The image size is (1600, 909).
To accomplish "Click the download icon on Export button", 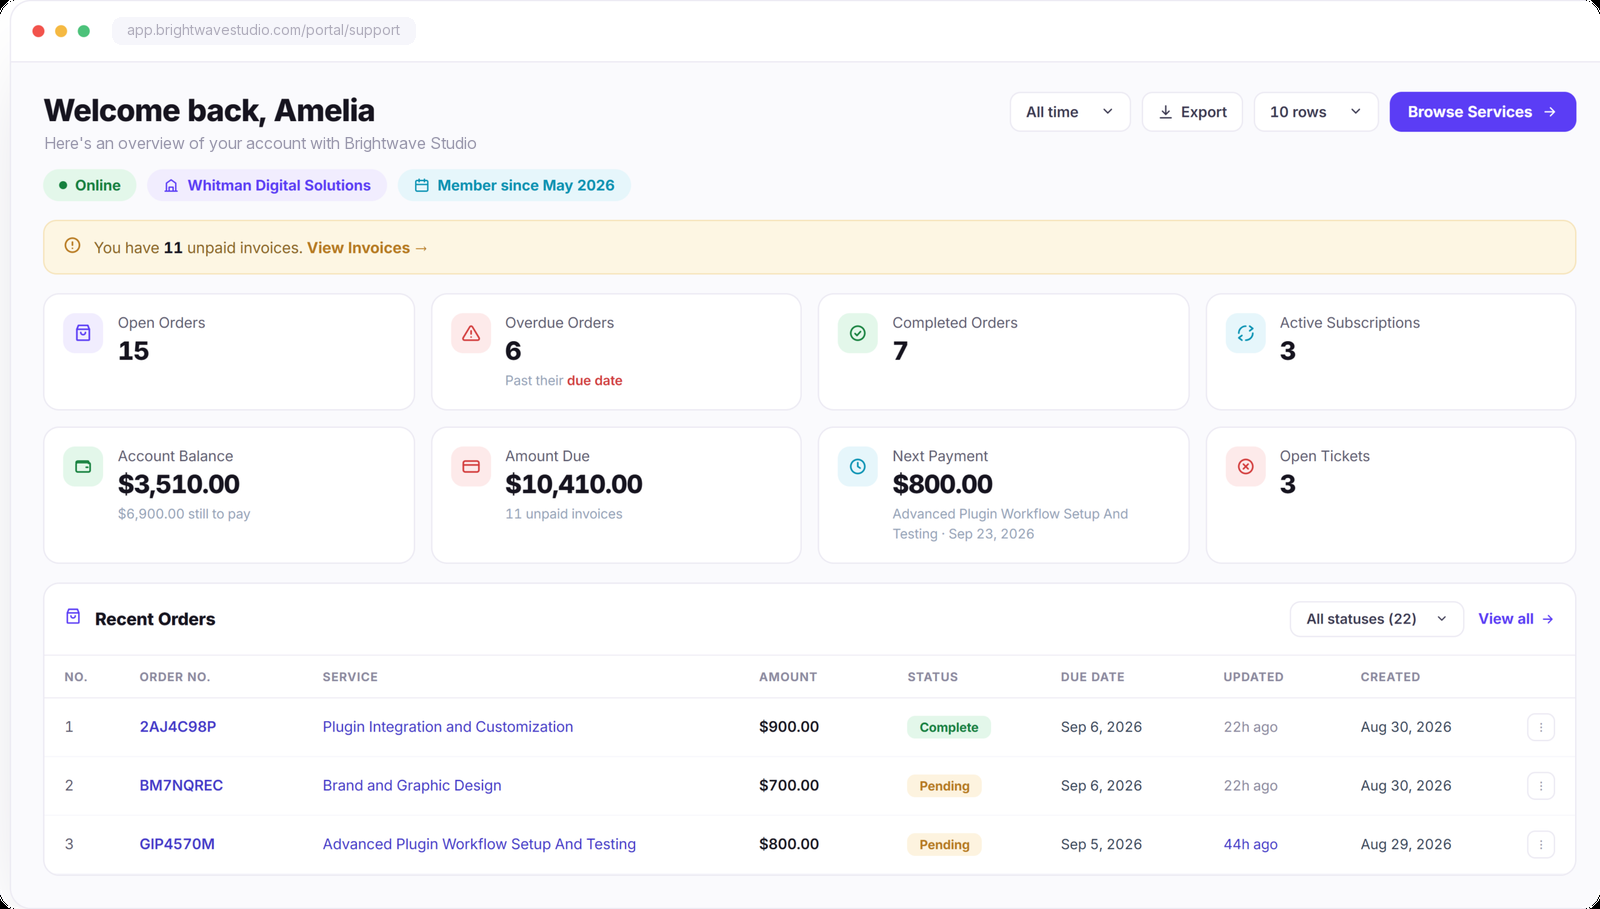I will (x=1165, y=112).
